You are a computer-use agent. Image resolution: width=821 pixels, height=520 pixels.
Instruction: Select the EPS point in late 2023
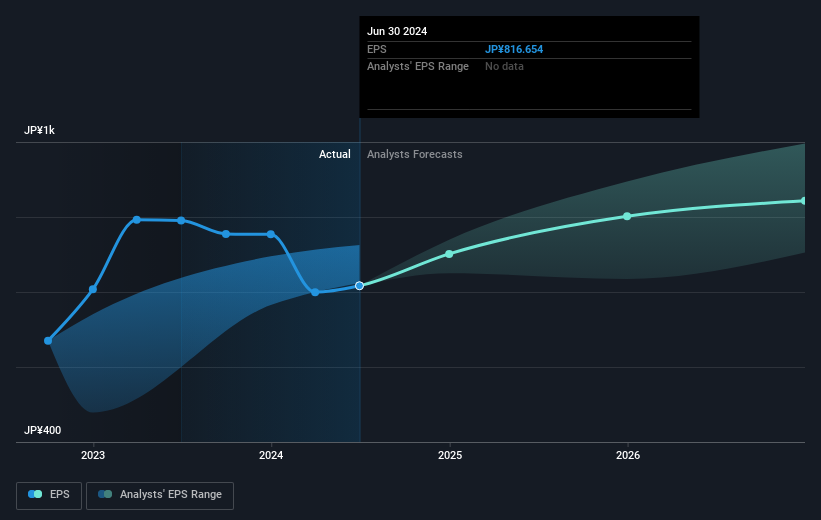click(x=226, y=234)
